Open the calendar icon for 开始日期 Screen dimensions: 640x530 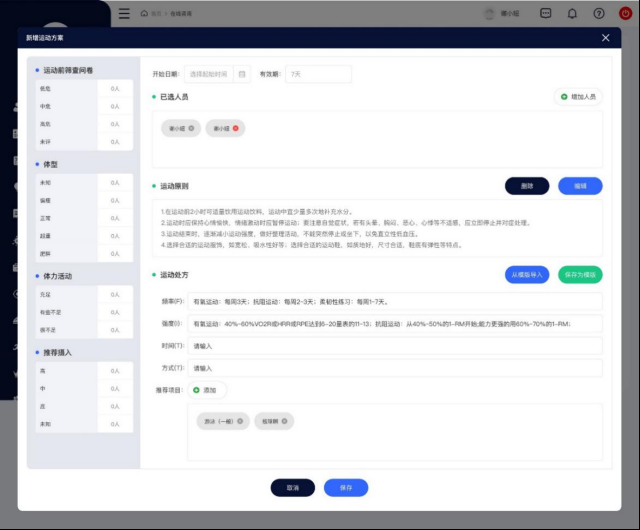(x=242, y=74)
